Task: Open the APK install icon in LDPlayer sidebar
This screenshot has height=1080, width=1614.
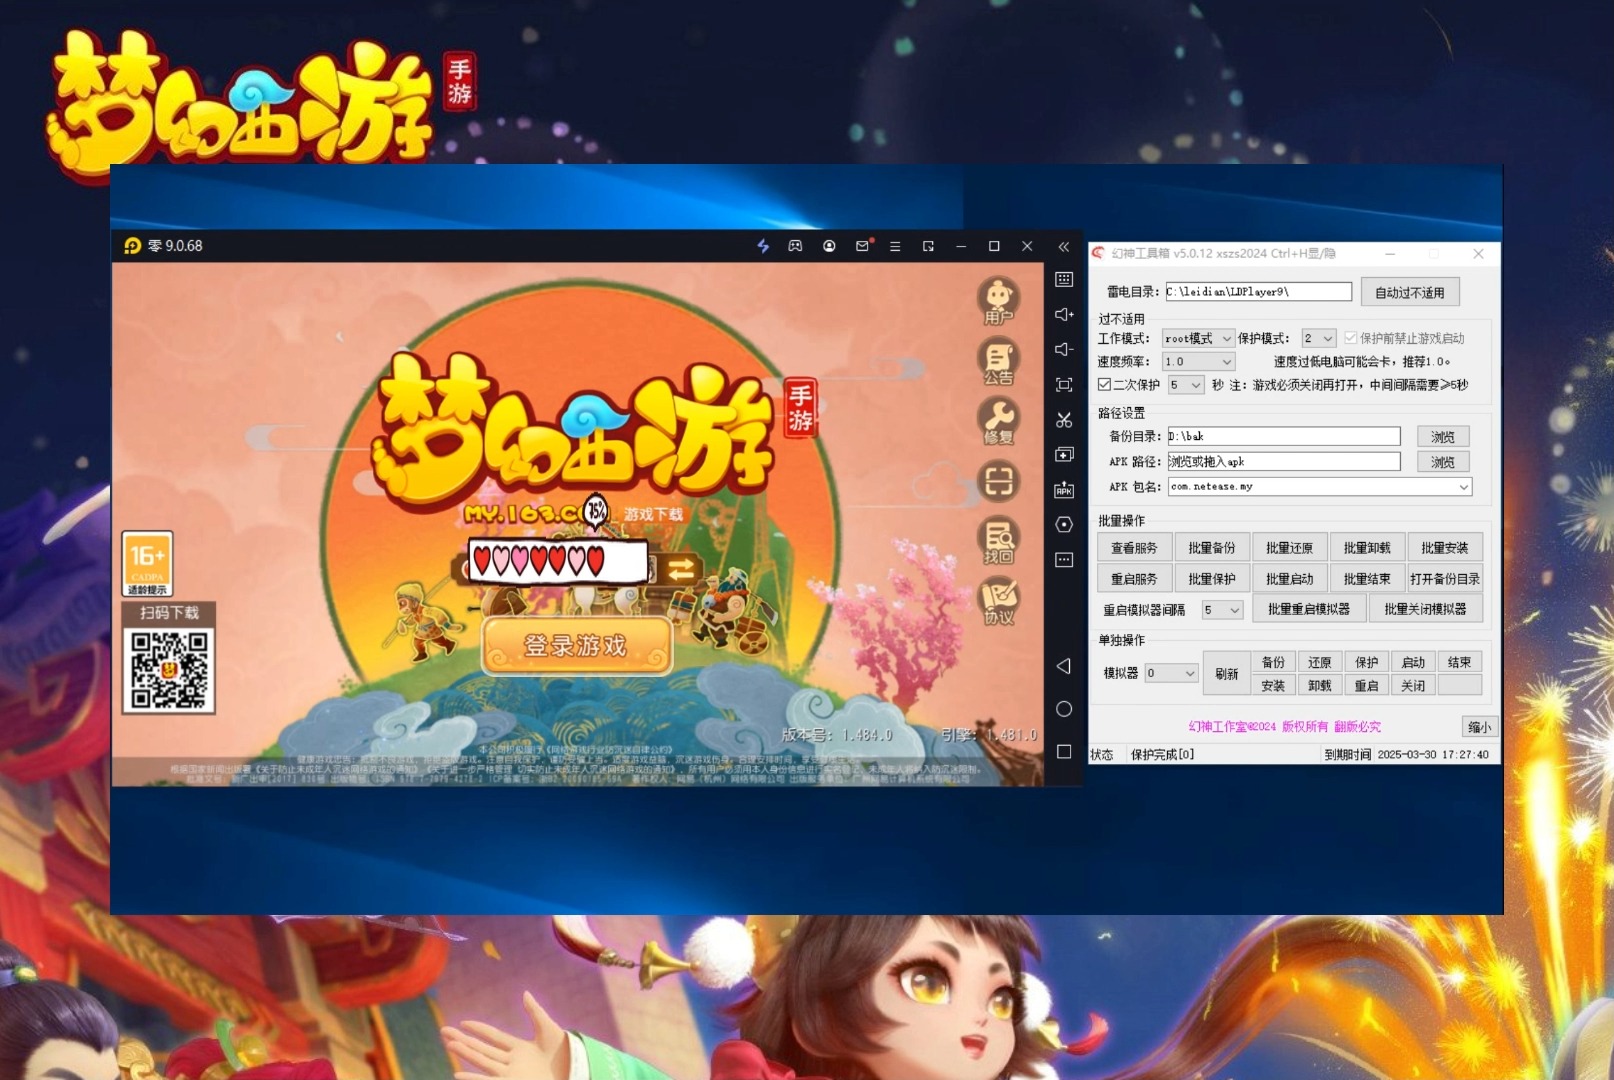Action: [x=1064, y=490]
